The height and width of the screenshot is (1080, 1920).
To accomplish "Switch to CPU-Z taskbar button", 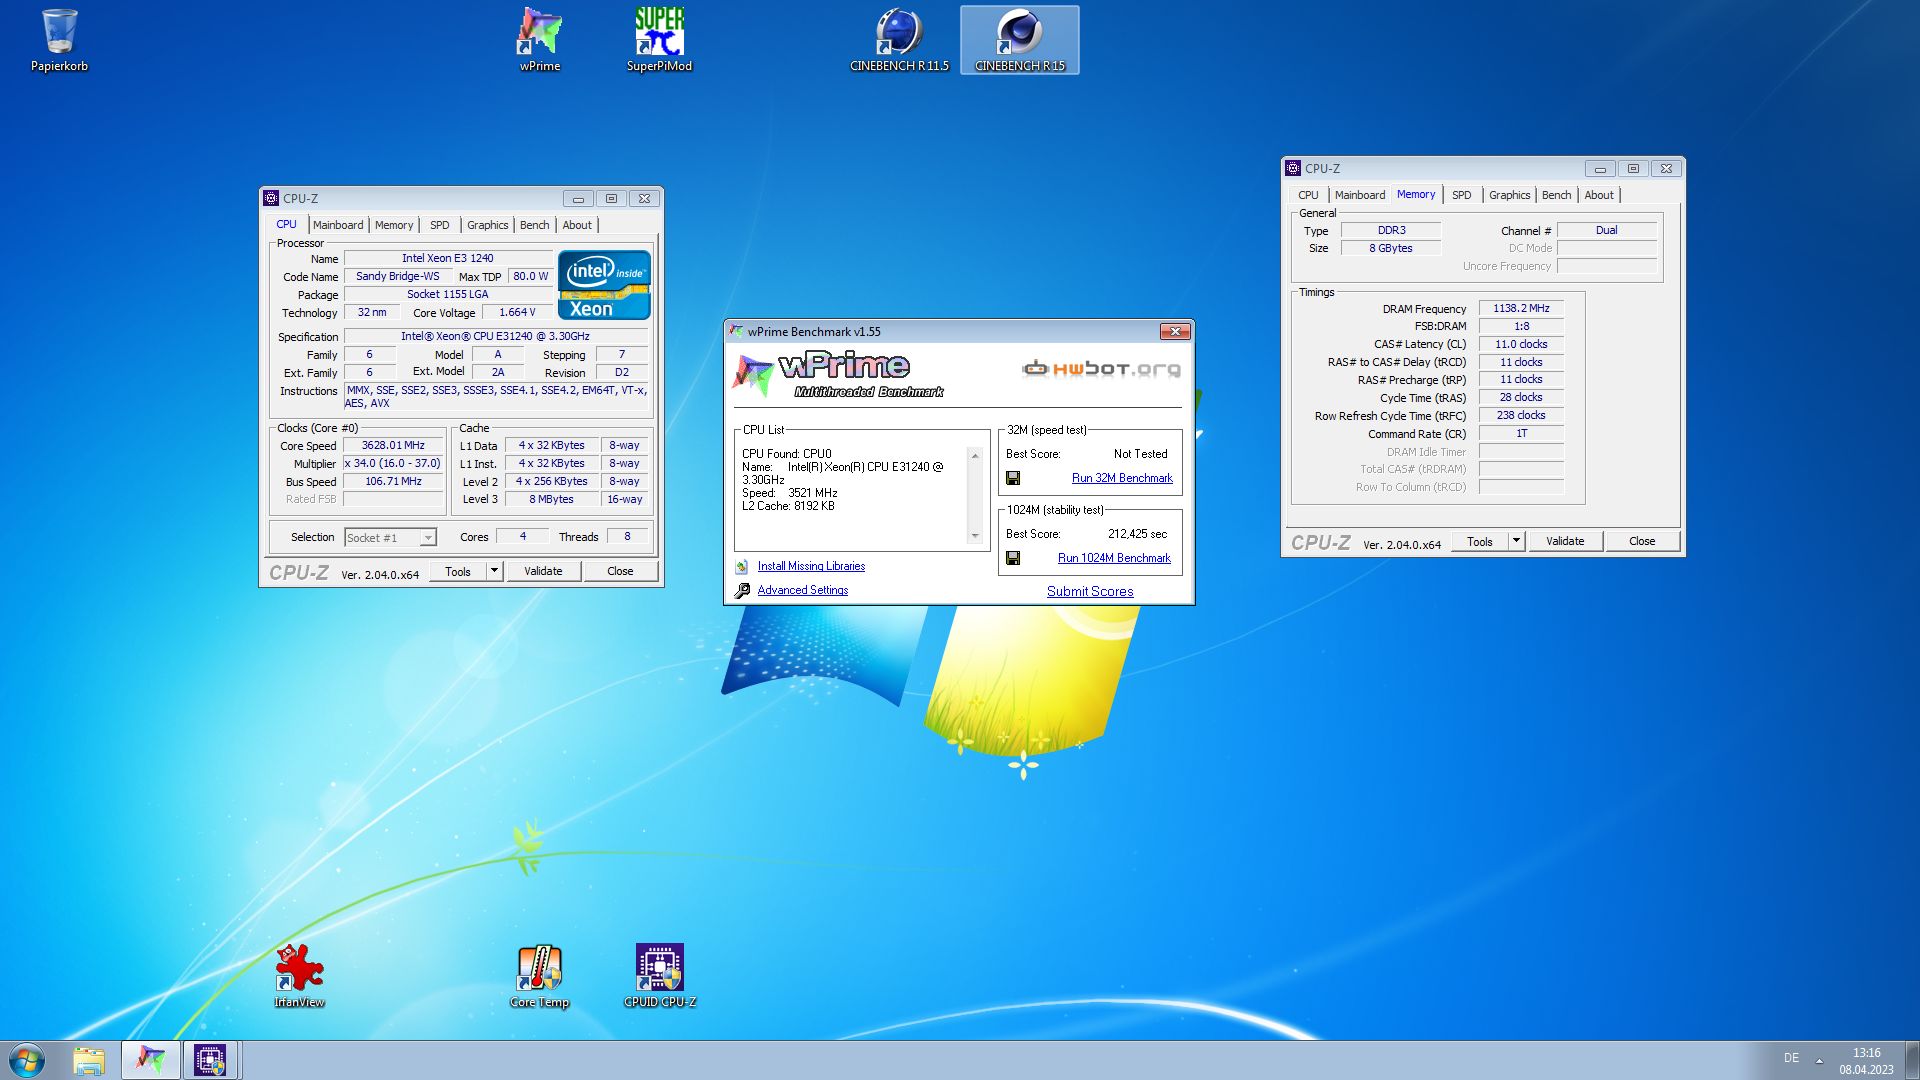I will (x=211, y=1060).
